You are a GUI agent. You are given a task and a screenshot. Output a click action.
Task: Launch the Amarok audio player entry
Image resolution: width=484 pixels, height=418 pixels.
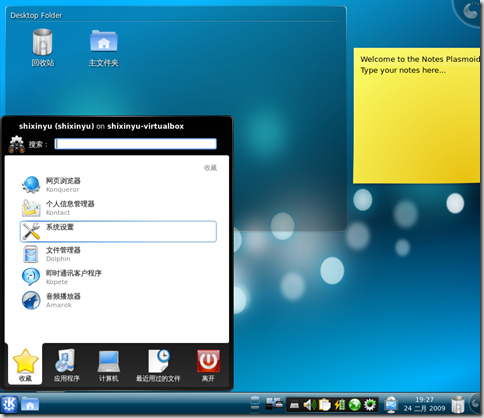(x=118, y=300)
